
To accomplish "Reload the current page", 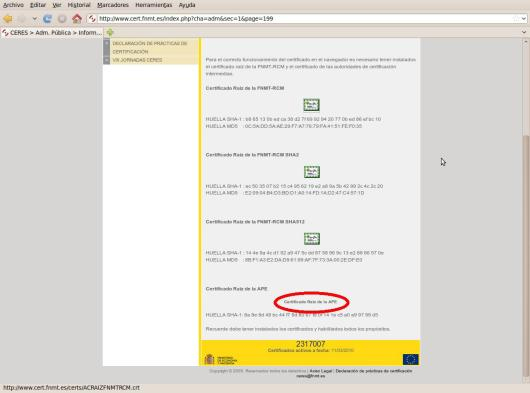I will pyautogui.click(x=47, y=19).
